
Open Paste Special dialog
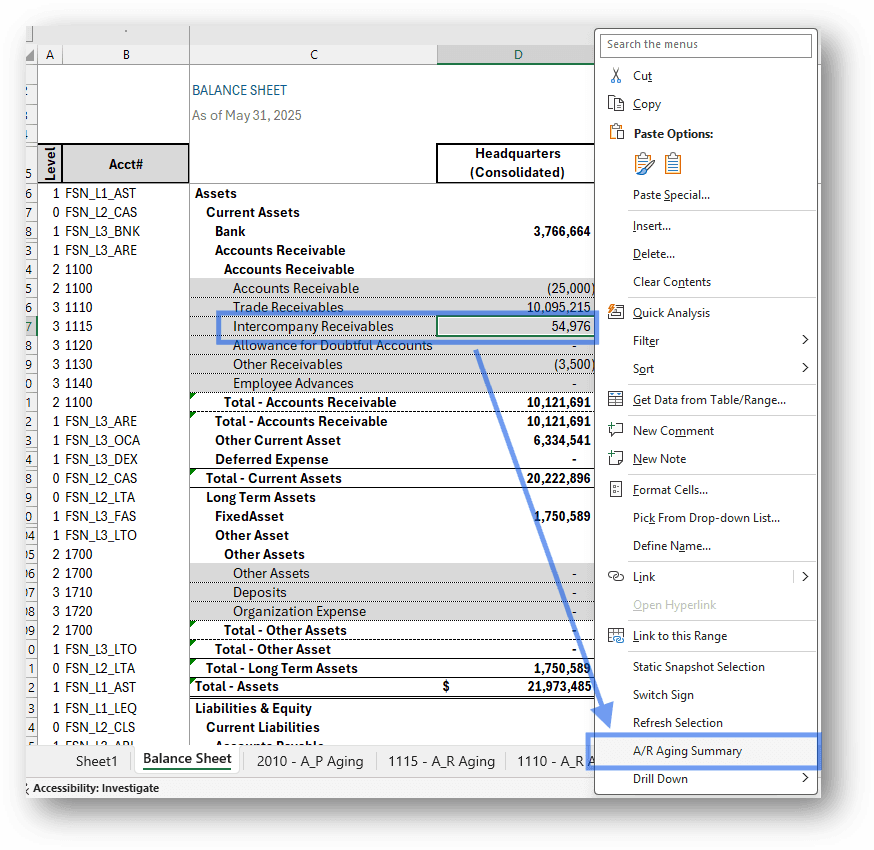click(671, 195)
